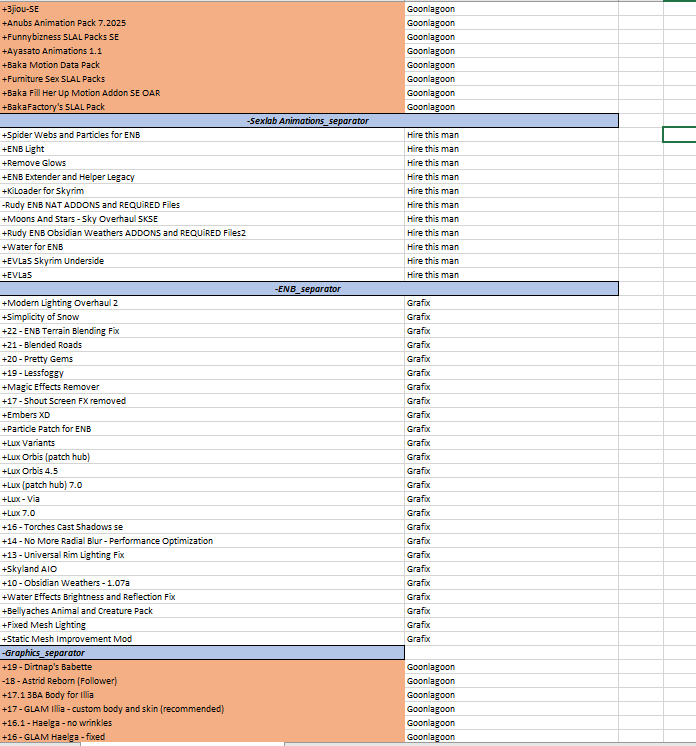Click '+Static Mesh Improvement Mod' cell
The image size is (696, 746).
[202, 639]
